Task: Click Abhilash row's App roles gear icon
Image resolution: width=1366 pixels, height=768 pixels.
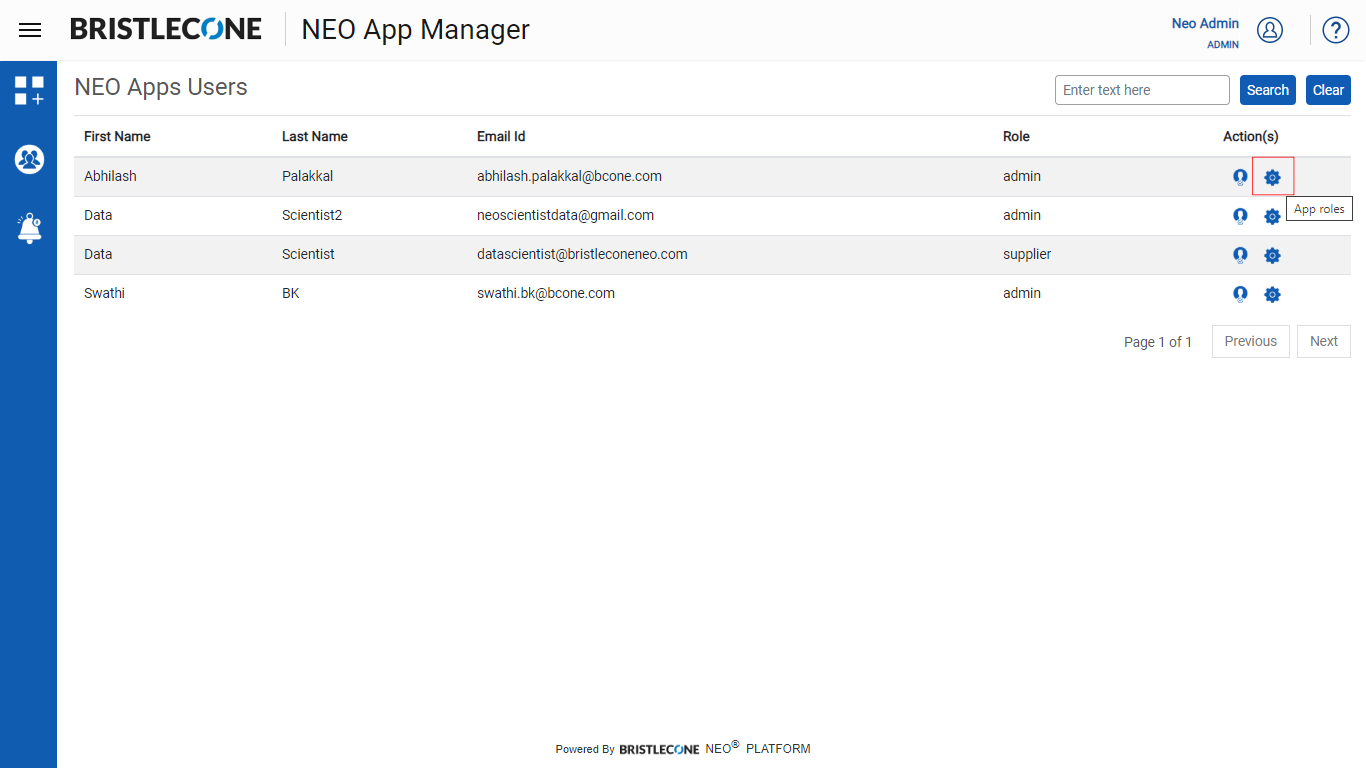Action: point(1272,177)
